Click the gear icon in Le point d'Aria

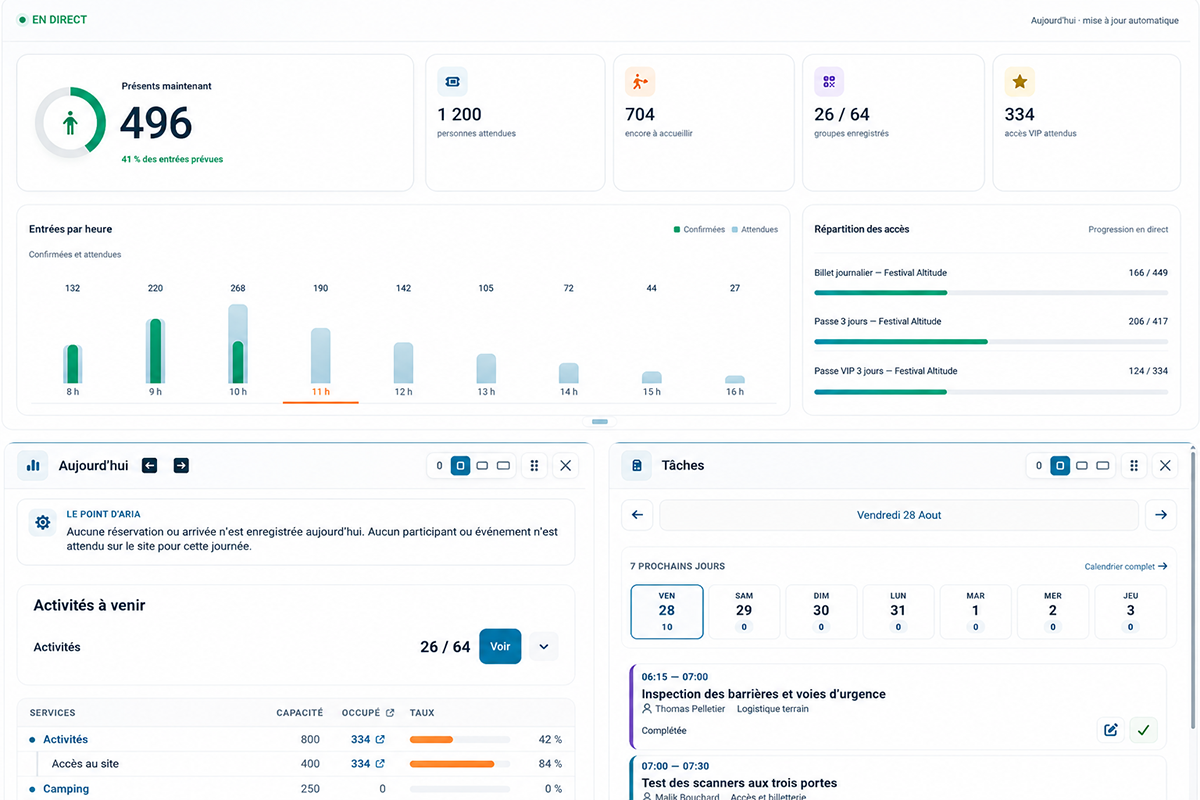pyautogui.click(x=42, y=522)
